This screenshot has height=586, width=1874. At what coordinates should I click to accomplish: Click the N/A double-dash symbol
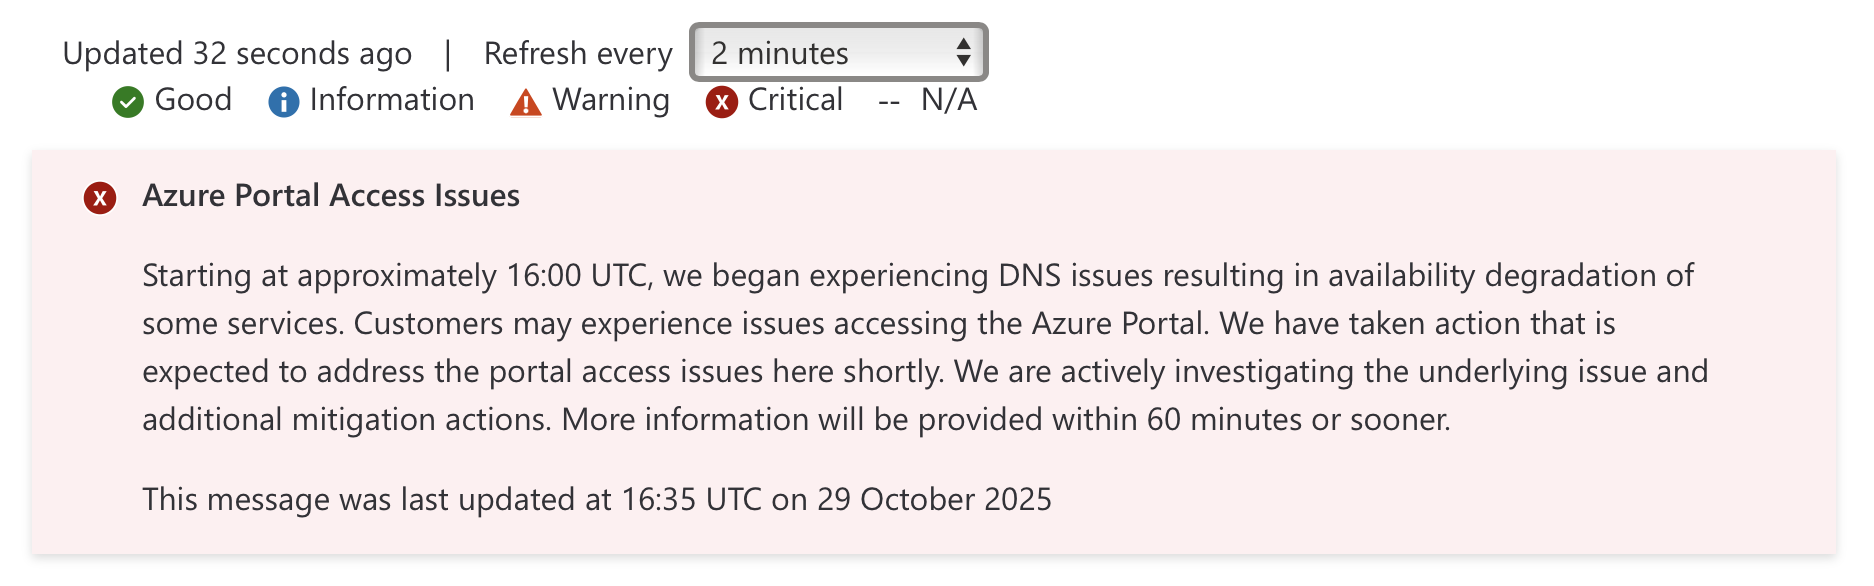click(889, 102)
